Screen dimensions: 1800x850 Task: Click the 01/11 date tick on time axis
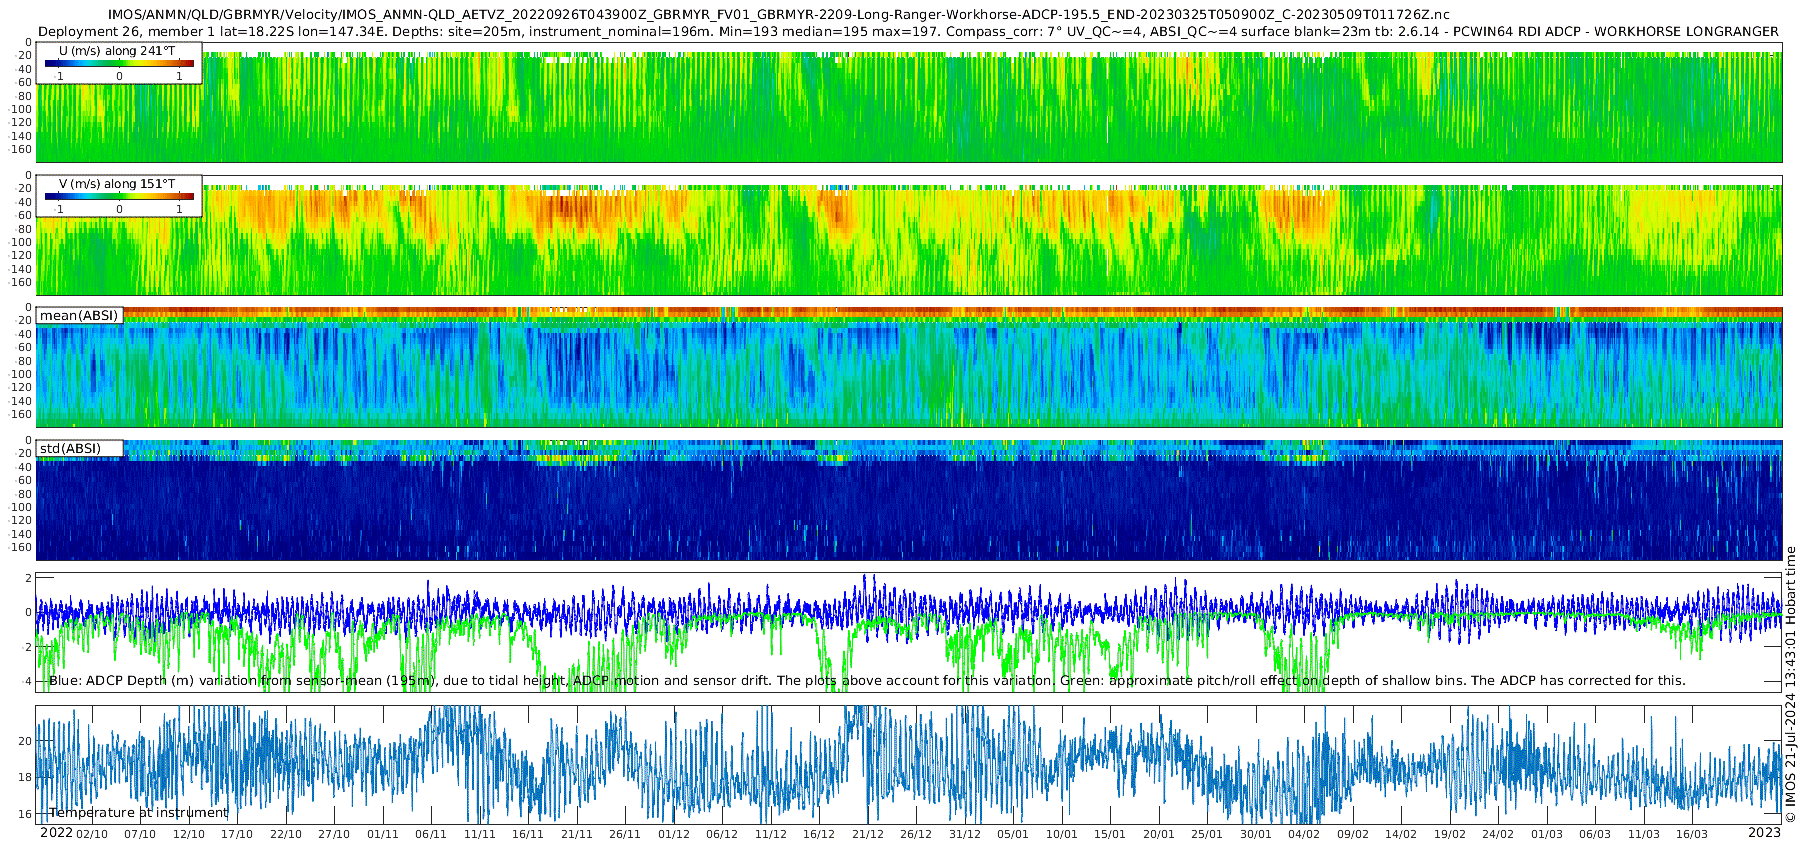point(382,834)
